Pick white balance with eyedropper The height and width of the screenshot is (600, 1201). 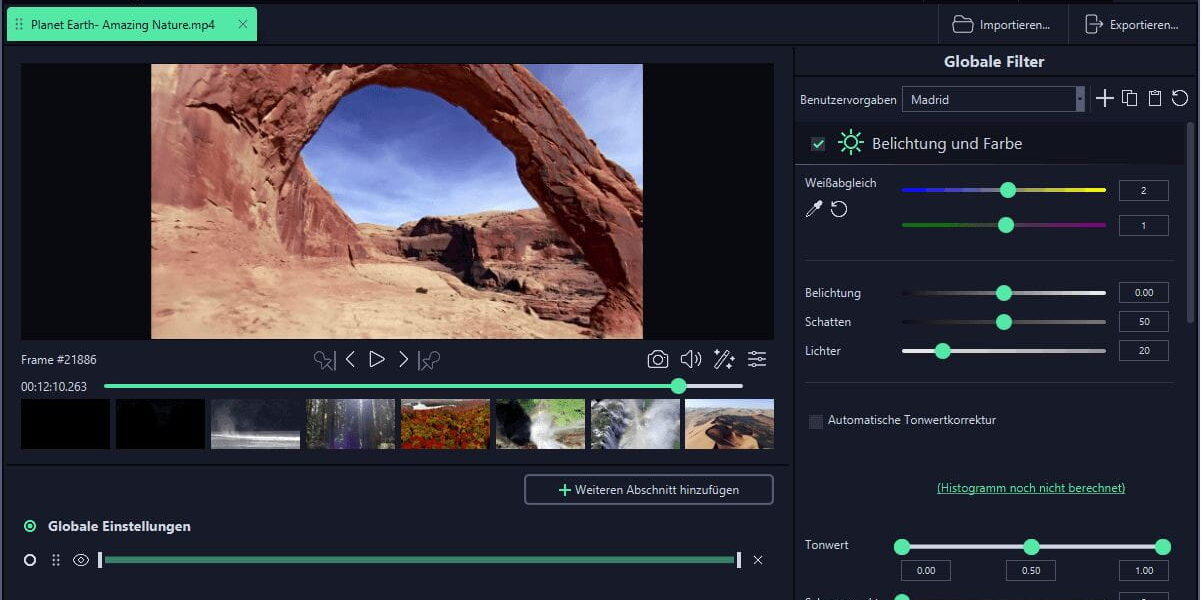(x=815, y=209)
